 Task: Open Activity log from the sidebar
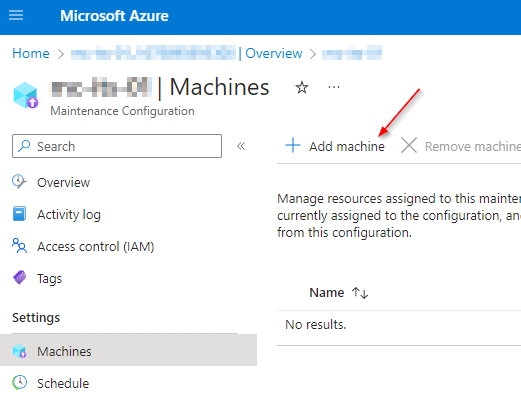click(69, 214)
